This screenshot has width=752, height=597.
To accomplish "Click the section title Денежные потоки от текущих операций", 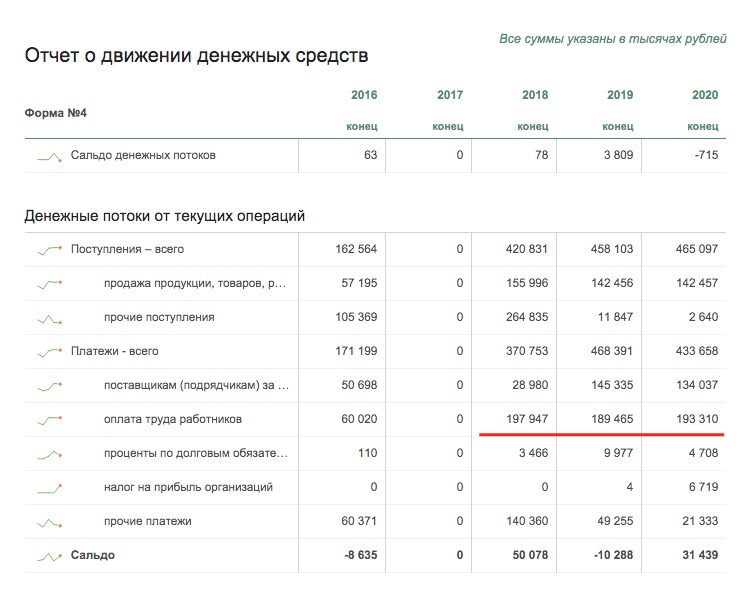I will [x=164, y=216].
